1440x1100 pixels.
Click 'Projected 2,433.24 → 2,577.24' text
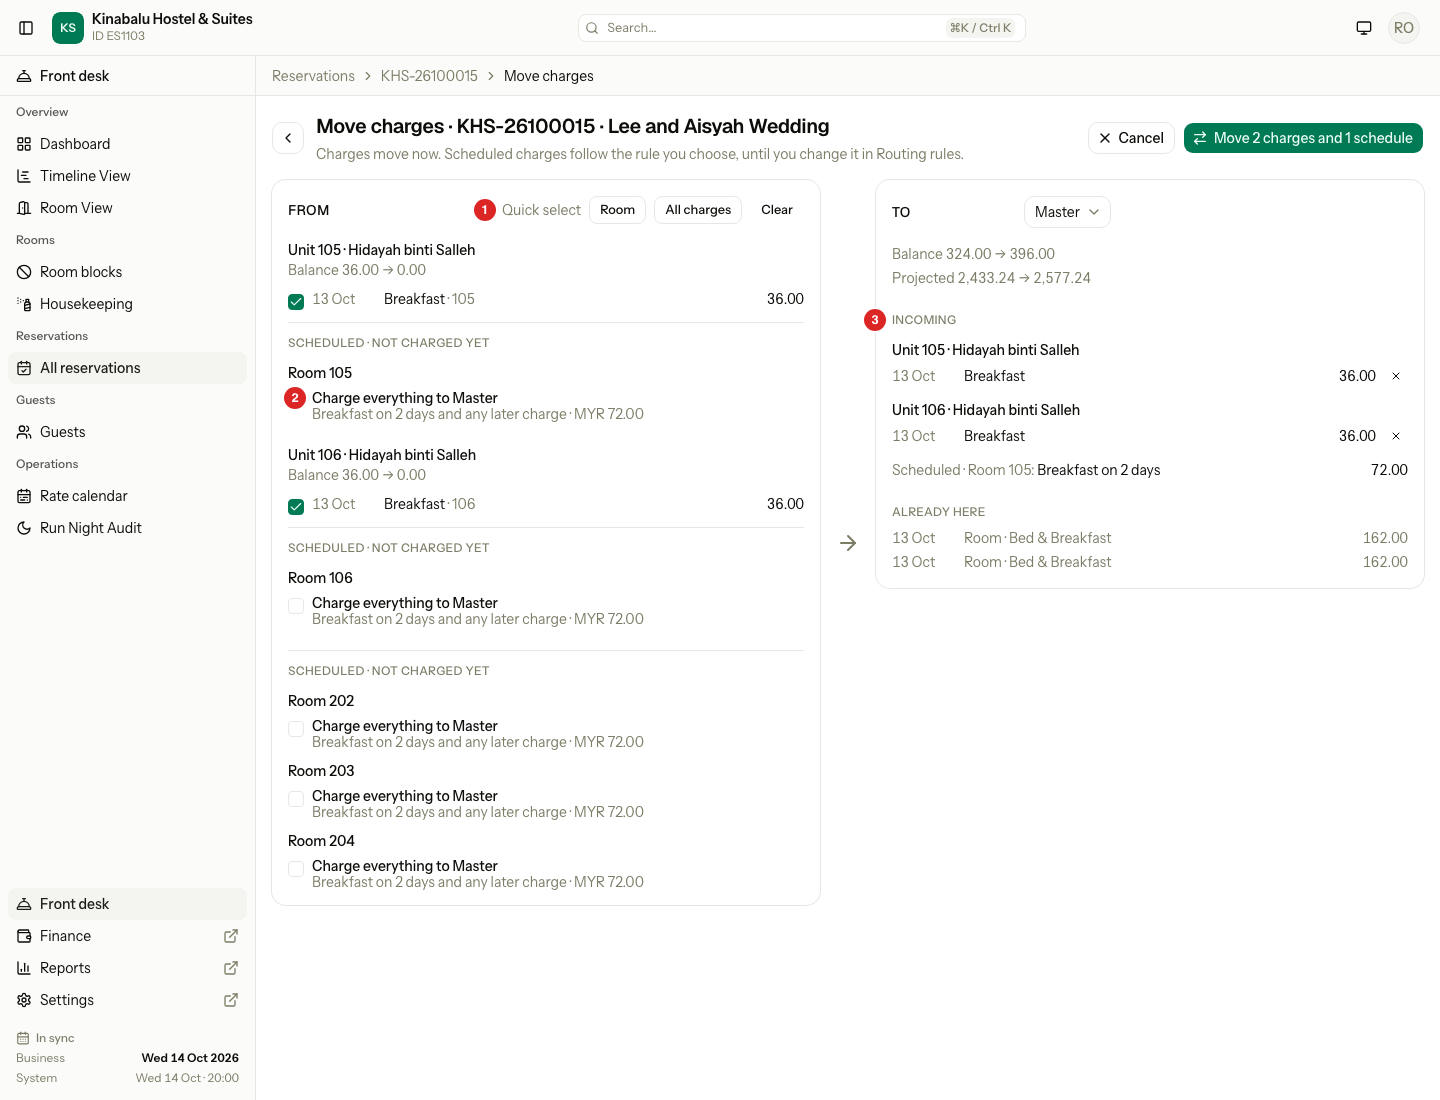(991, 278)
